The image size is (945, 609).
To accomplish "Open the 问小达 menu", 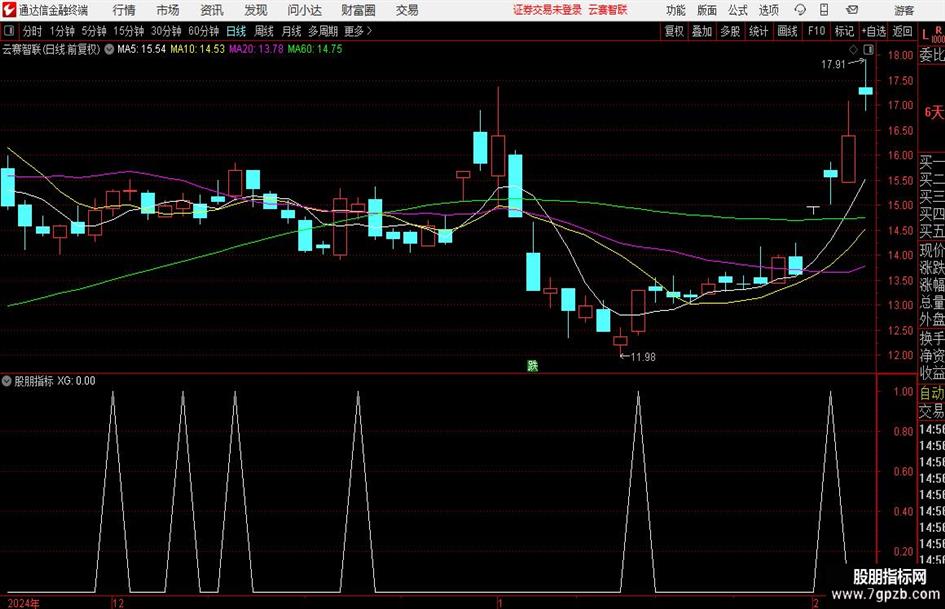I will (x=304, y=10).
